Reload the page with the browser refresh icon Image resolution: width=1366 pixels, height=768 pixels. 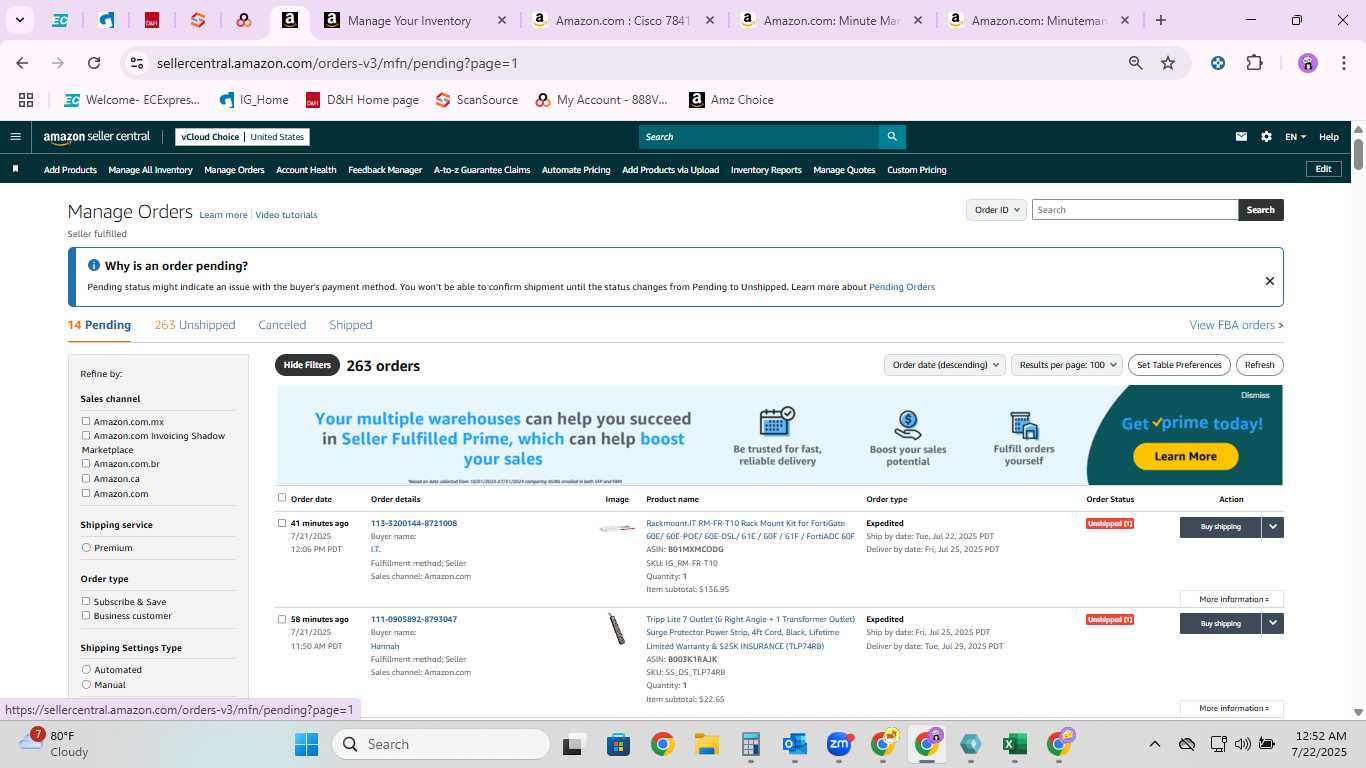pos(94,63)
